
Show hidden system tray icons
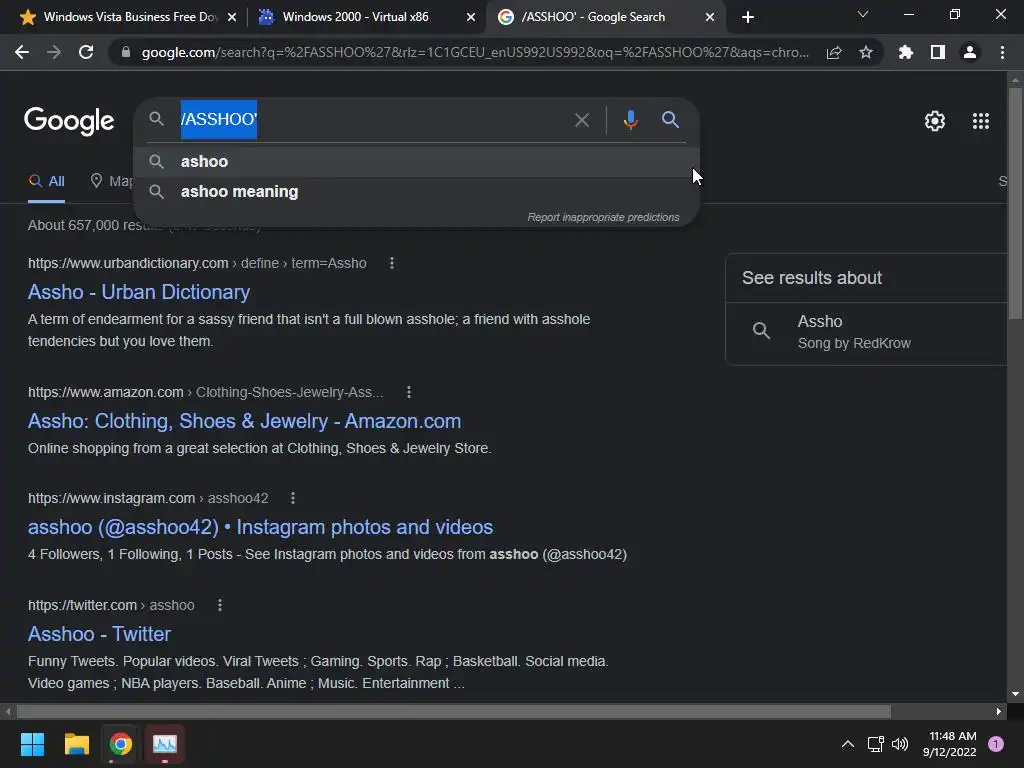click(x=848, y=744)
